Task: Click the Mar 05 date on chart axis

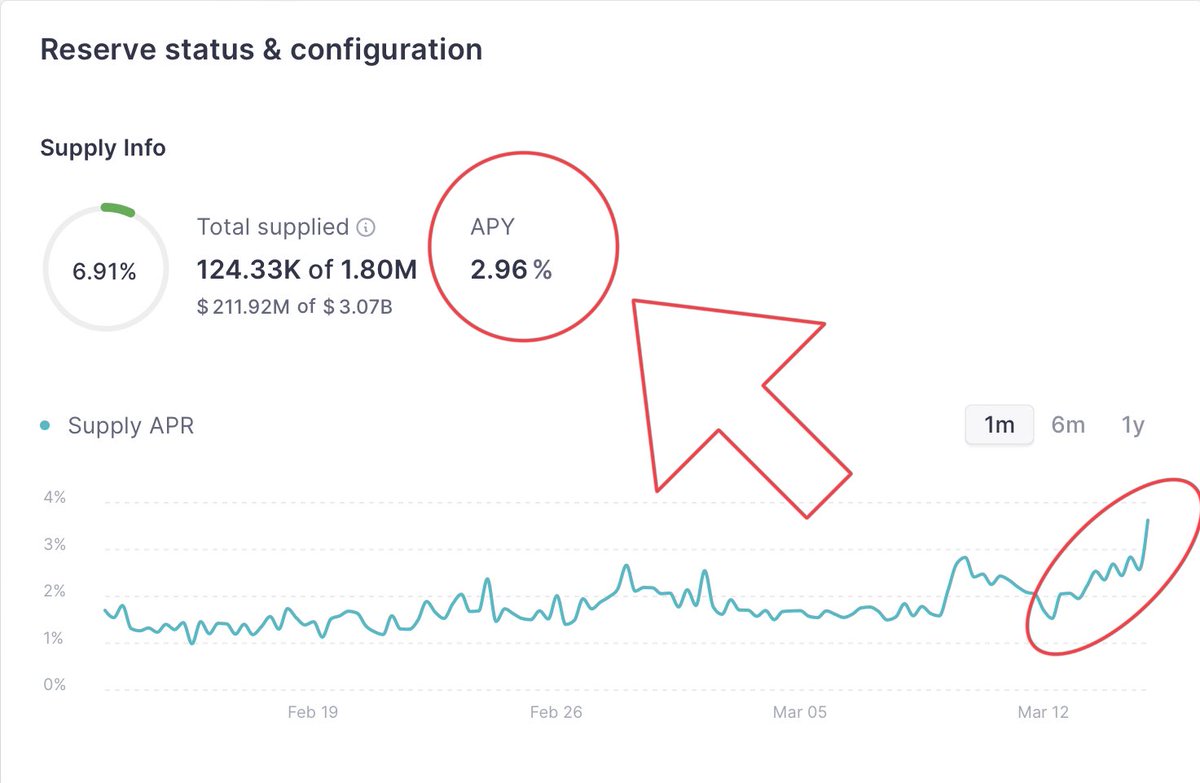Action: 800,712
